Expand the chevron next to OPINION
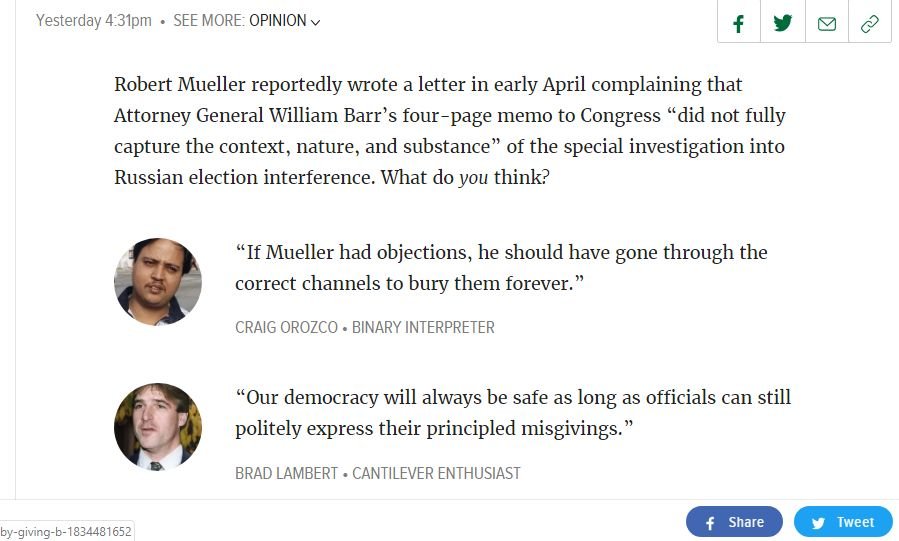899x541 pixels. (316, 22)
